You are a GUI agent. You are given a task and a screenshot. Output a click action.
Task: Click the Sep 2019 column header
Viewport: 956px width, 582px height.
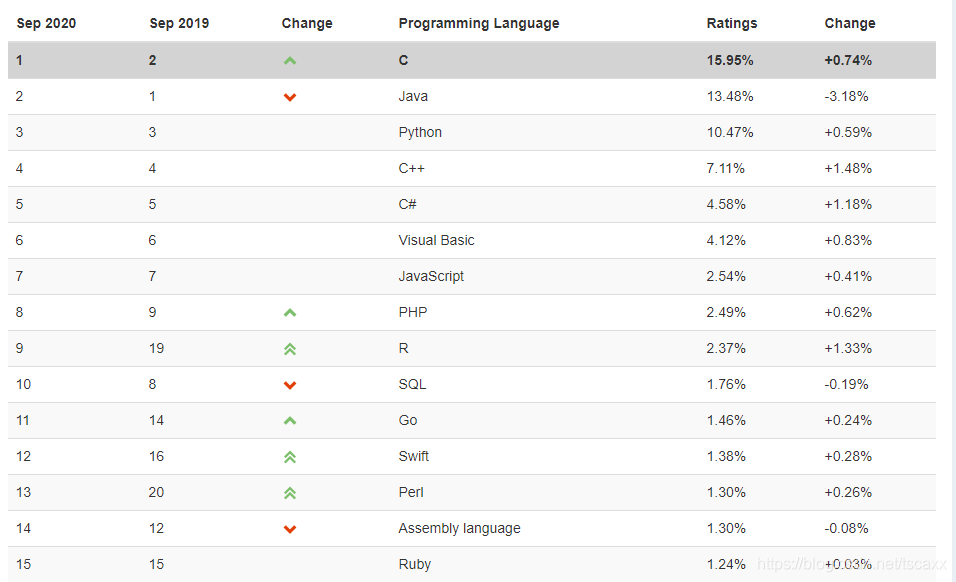tap(179, 23)
